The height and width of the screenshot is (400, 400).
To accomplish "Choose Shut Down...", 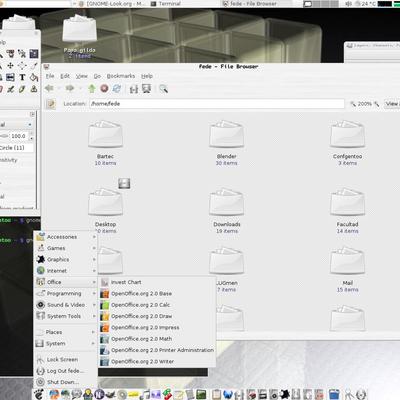I will coord(66,382).
